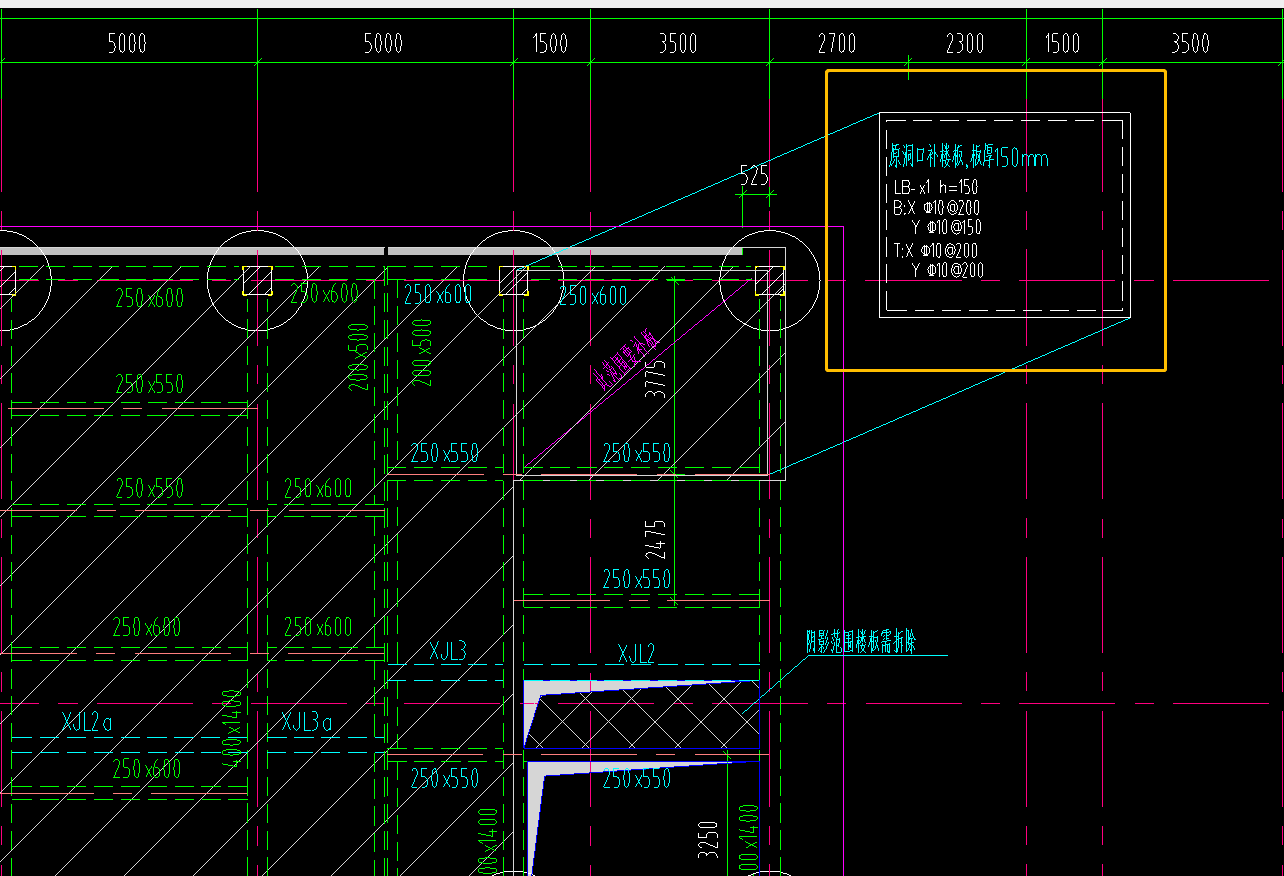Viewport: 1284px width, 876px height.
Task: Select column square below the 525 dimension
Action: point(769,280)
